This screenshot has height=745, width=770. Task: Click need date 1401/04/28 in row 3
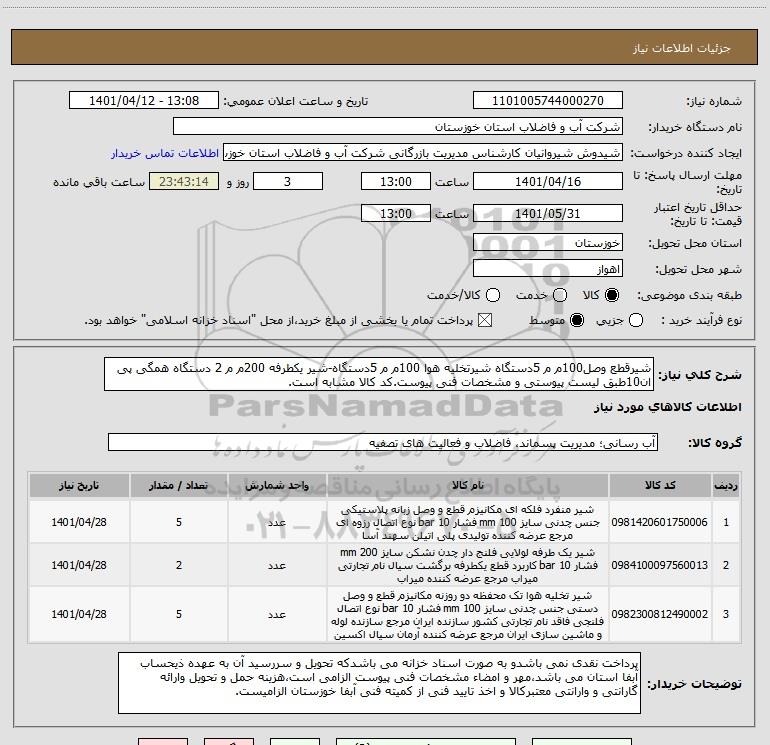[79, 614]
